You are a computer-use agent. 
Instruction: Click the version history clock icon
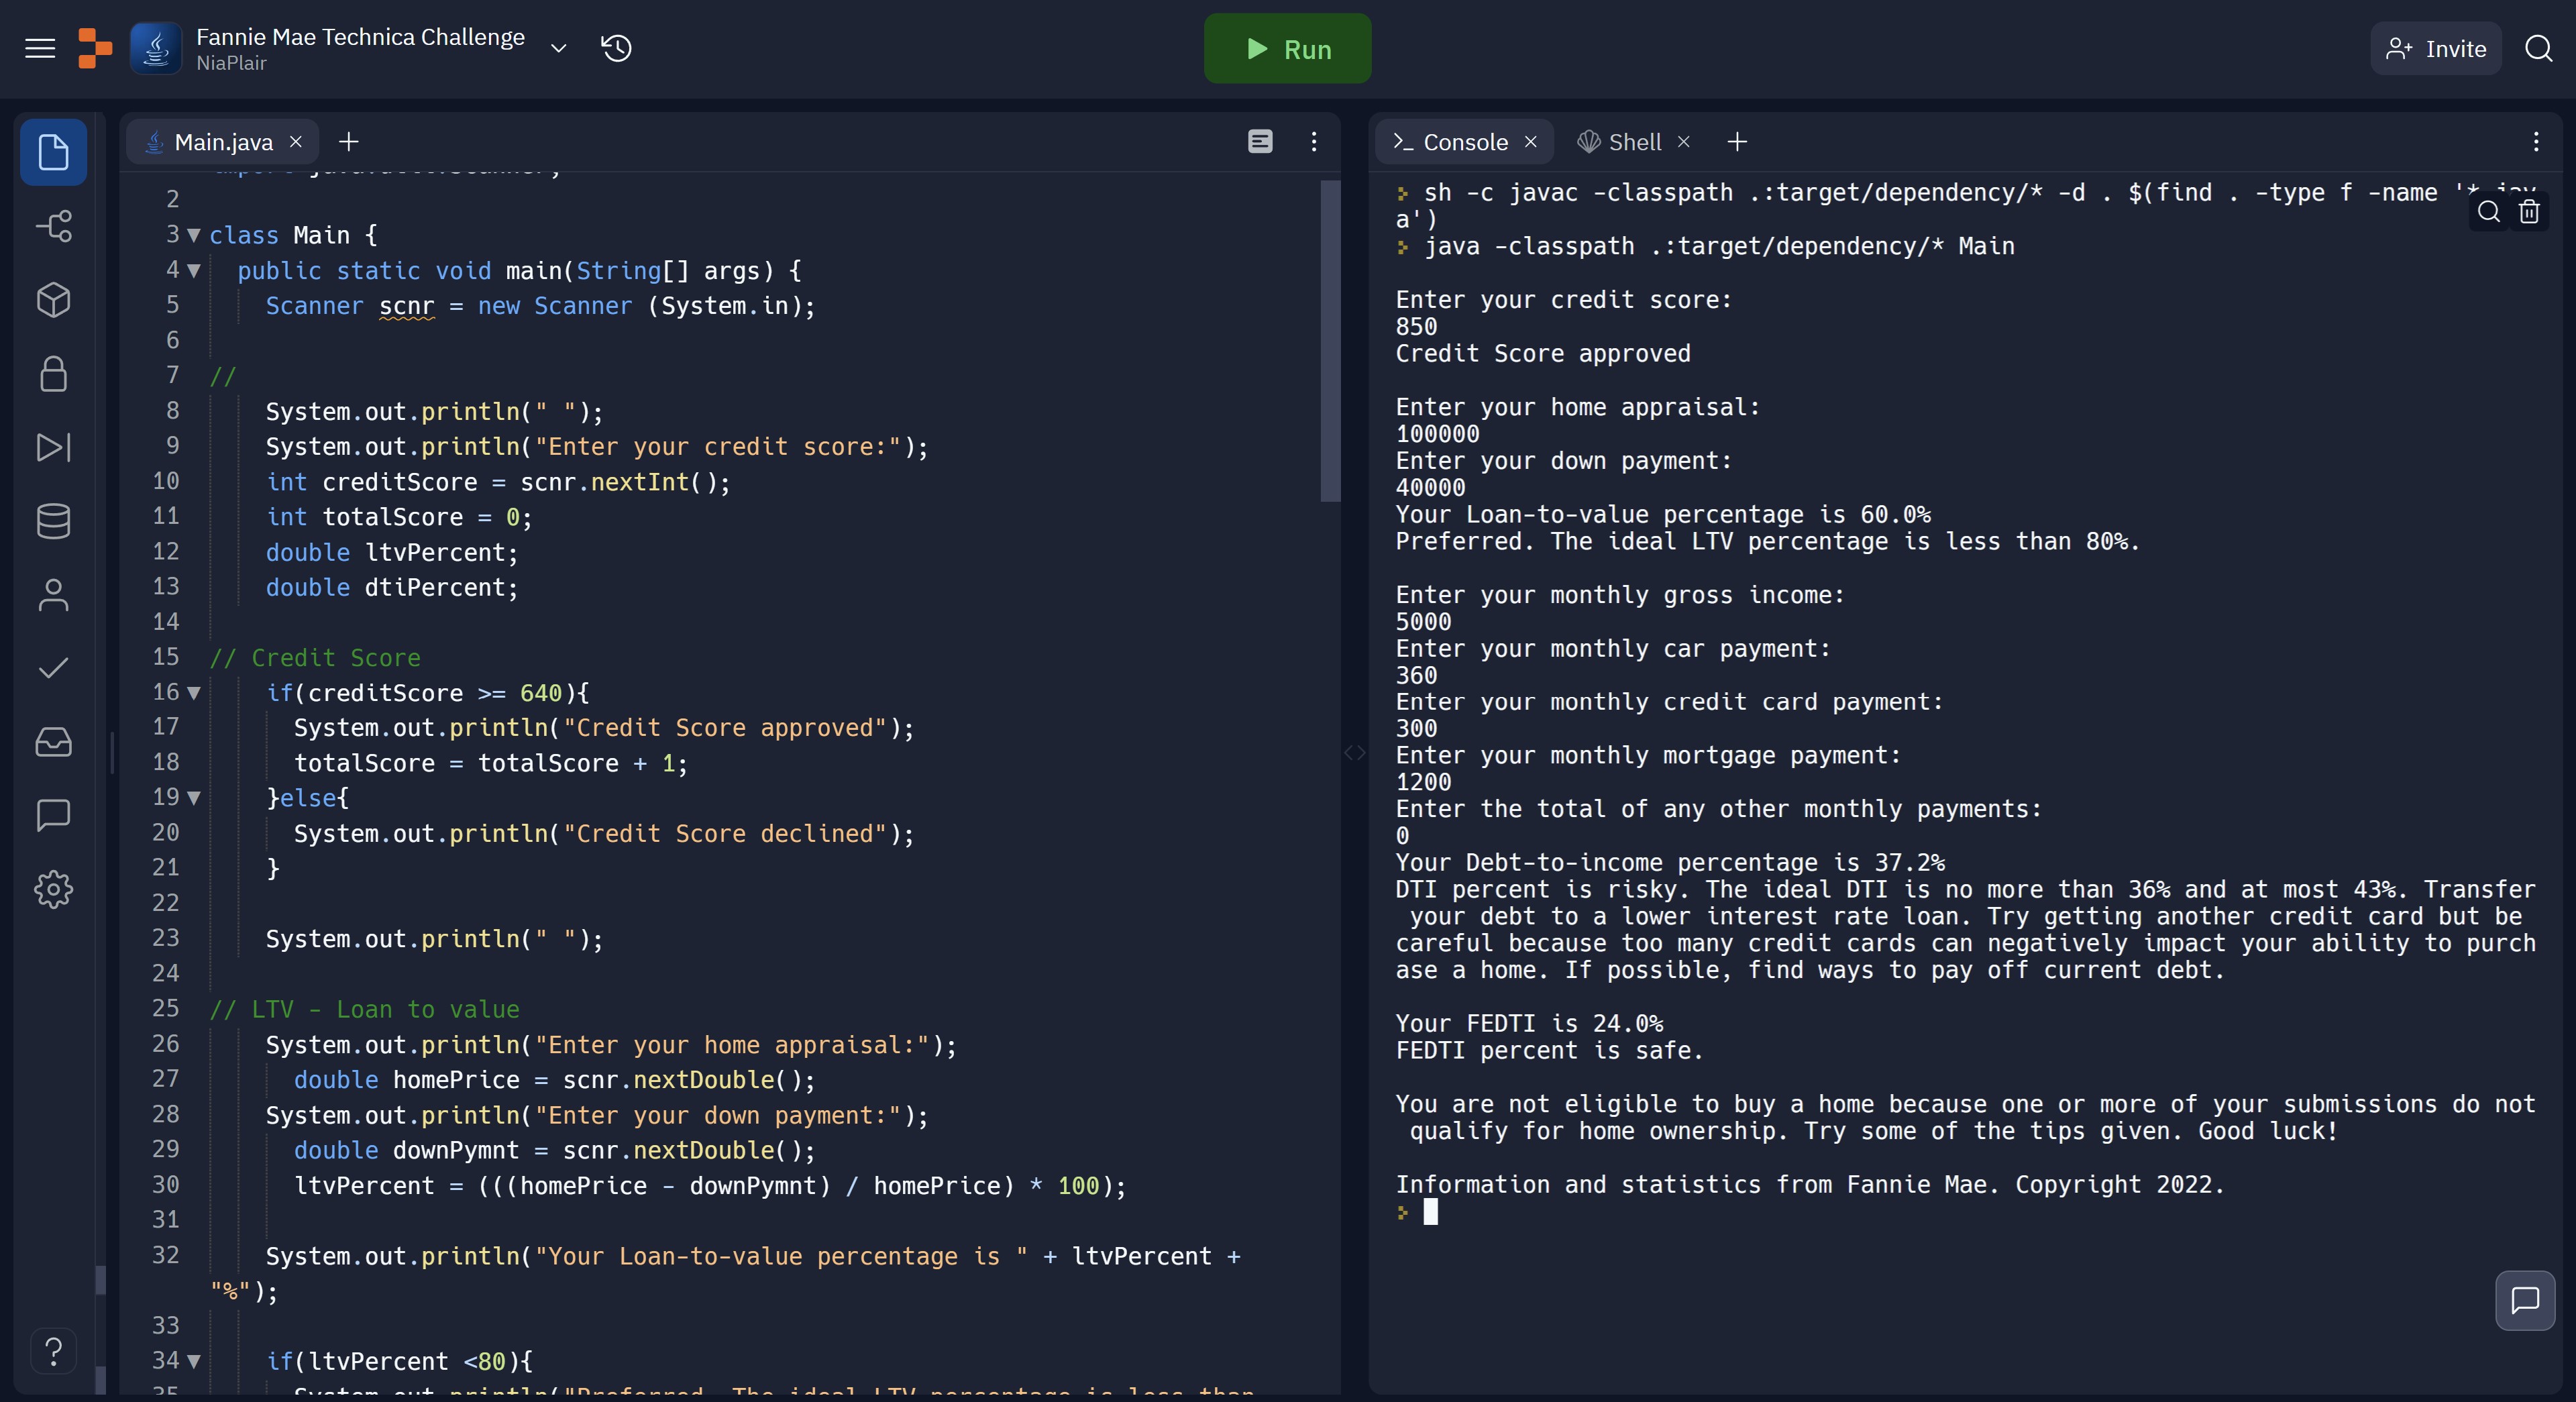coord(616,48)
